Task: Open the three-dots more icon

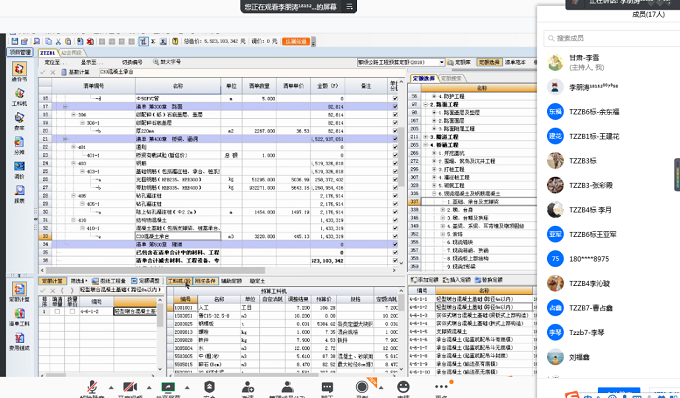Action: pos(441,387)
